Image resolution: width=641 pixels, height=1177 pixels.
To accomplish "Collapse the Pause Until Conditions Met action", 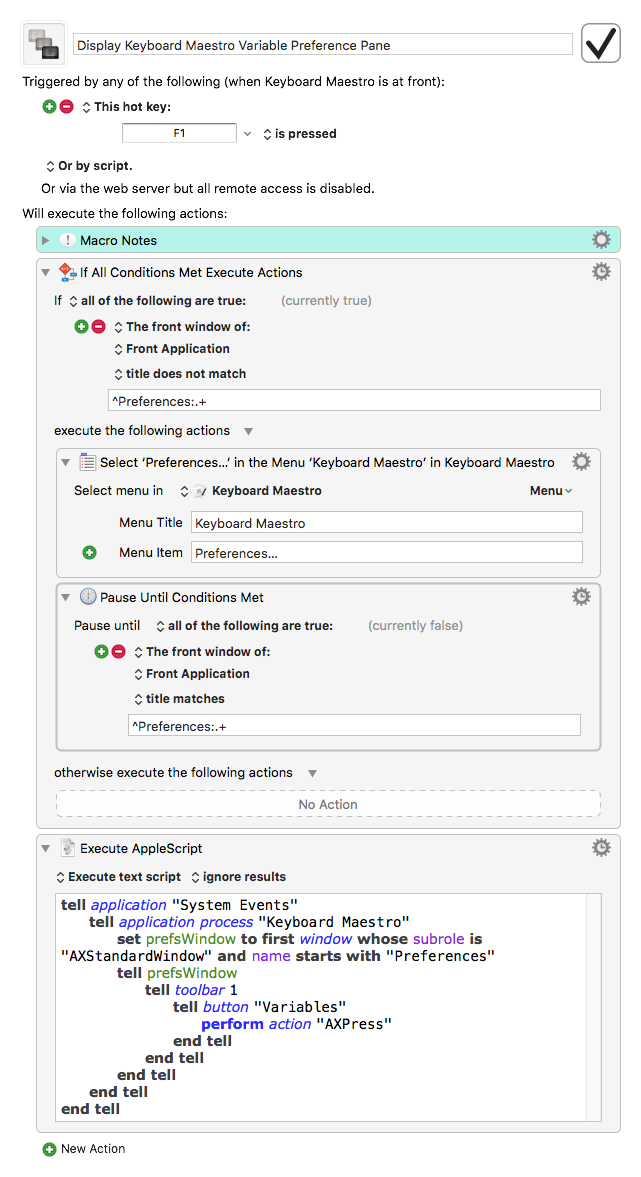I will (65, 598).
